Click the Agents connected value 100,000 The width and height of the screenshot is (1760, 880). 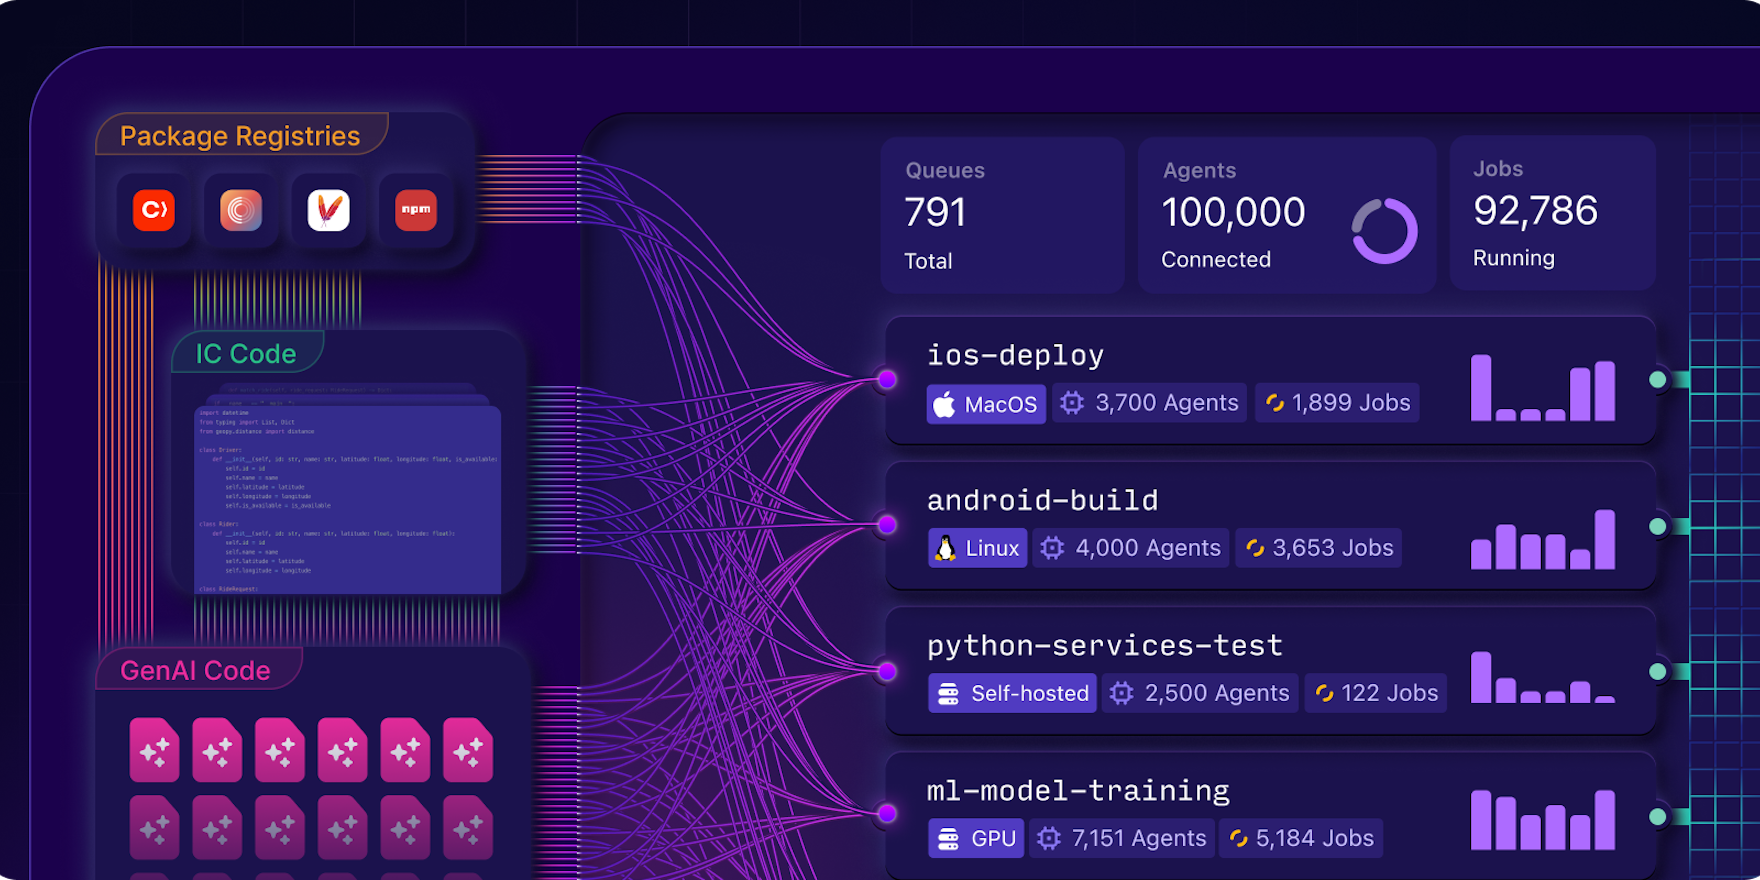click(x=1233, y=212)
